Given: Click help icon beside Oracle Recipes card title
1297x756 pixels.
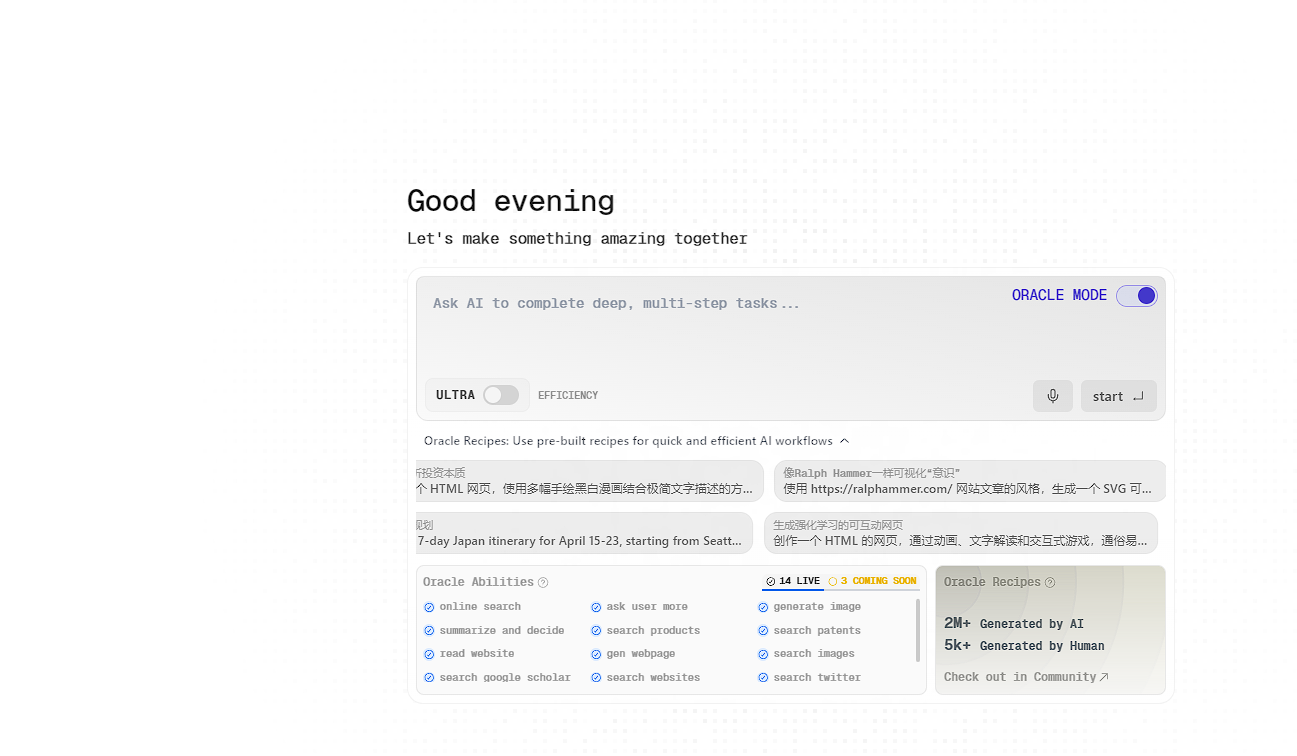Looking at the screenshot, I should (1050, 582).
